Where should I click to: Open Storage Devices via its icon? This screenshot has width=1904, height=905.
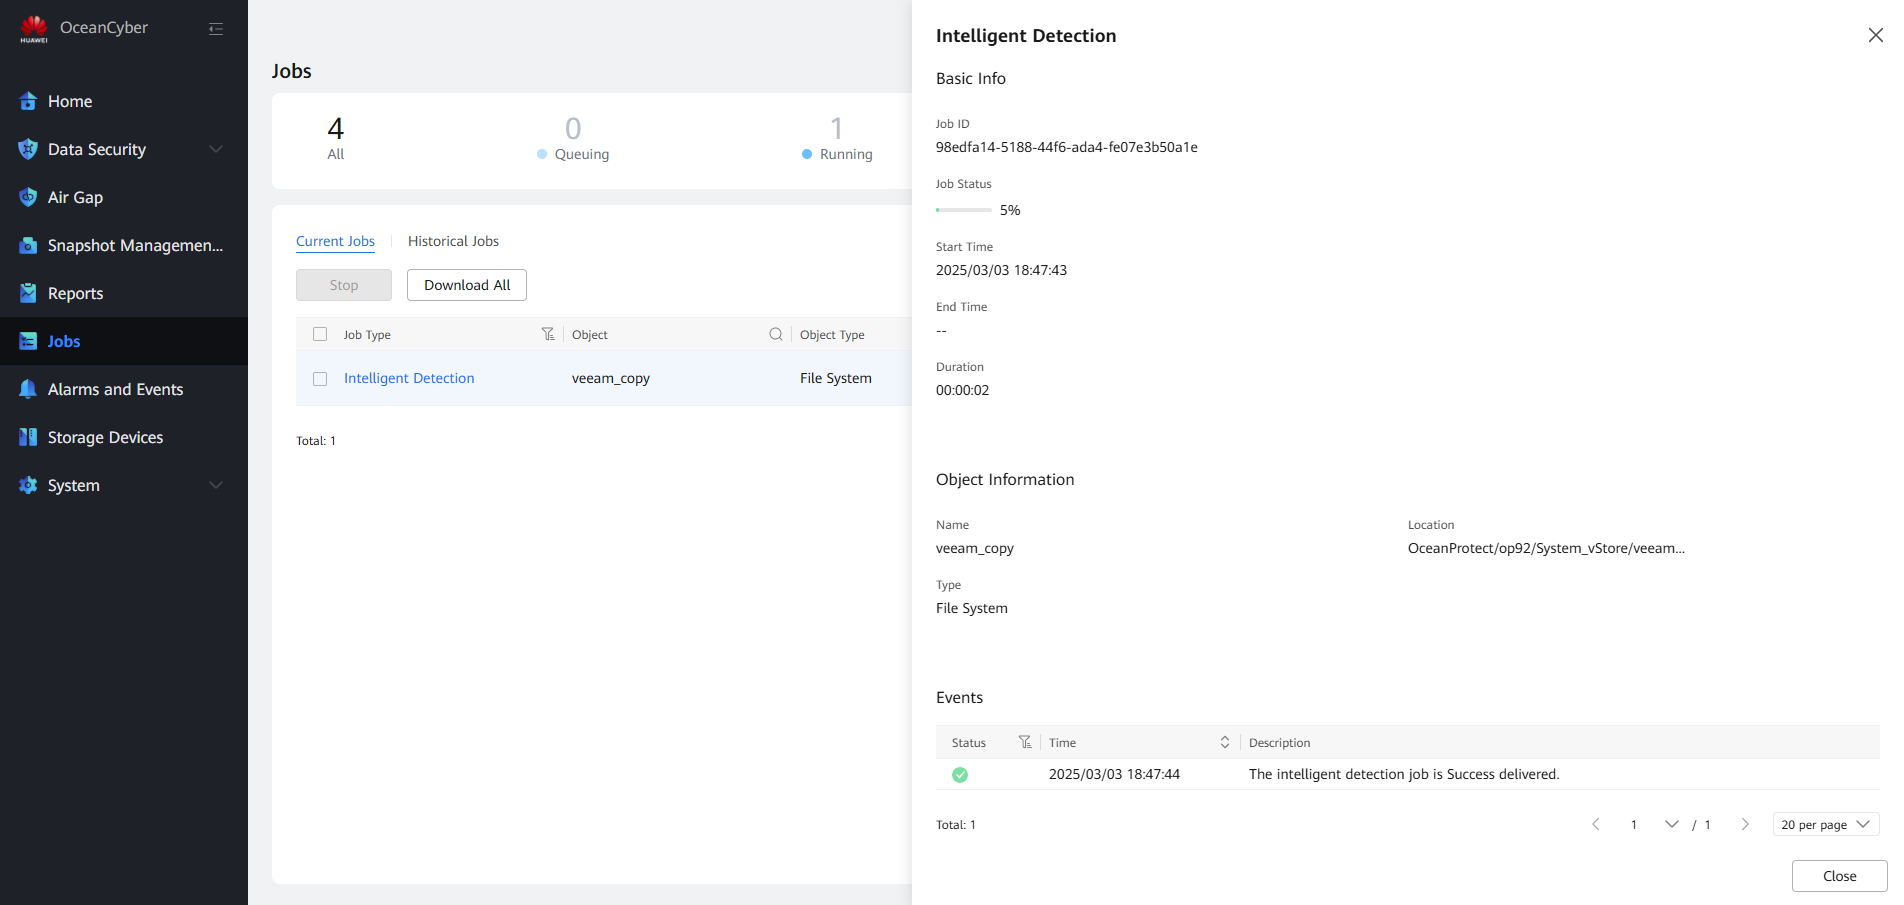28,437
